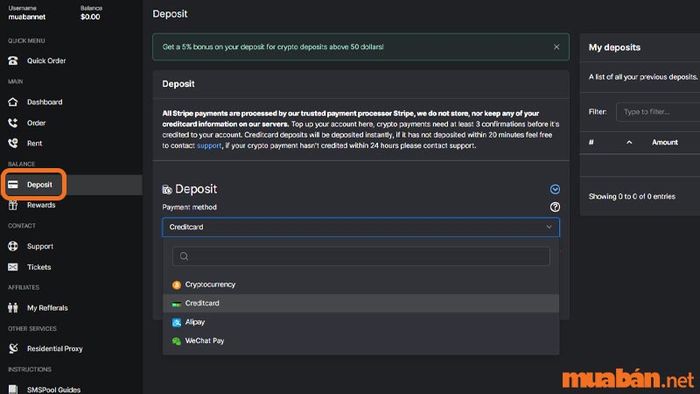700x394 pixels.
Task: Click the Rent icon in sidebar
Action: pyautogui.click(x=13, y=143)
